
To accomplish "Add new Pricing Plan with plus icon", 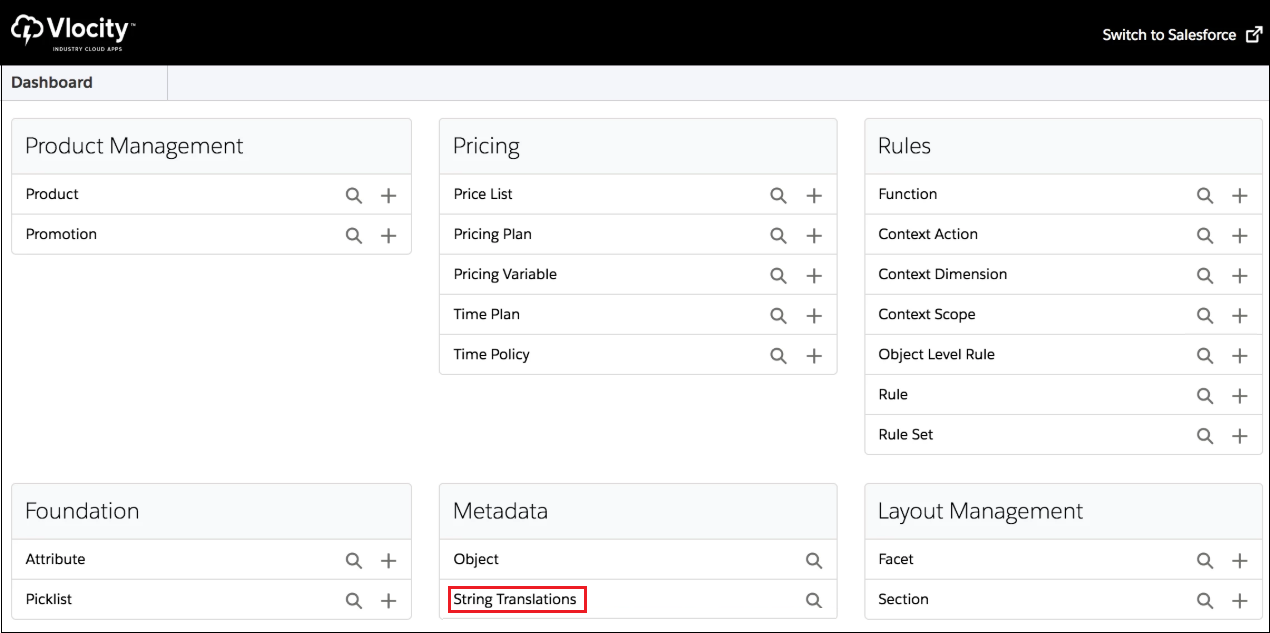I will pyautogui.click(x=814, y=235).
